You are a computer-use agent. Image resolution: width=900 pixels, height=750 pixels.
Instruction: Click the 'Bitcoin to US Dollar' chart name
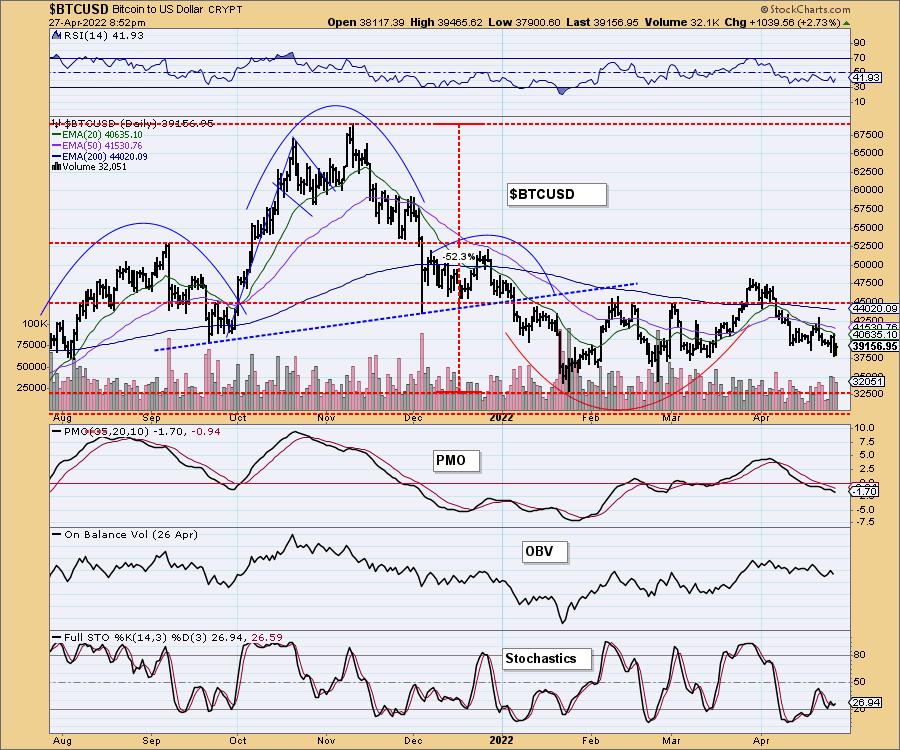(156, 10)
